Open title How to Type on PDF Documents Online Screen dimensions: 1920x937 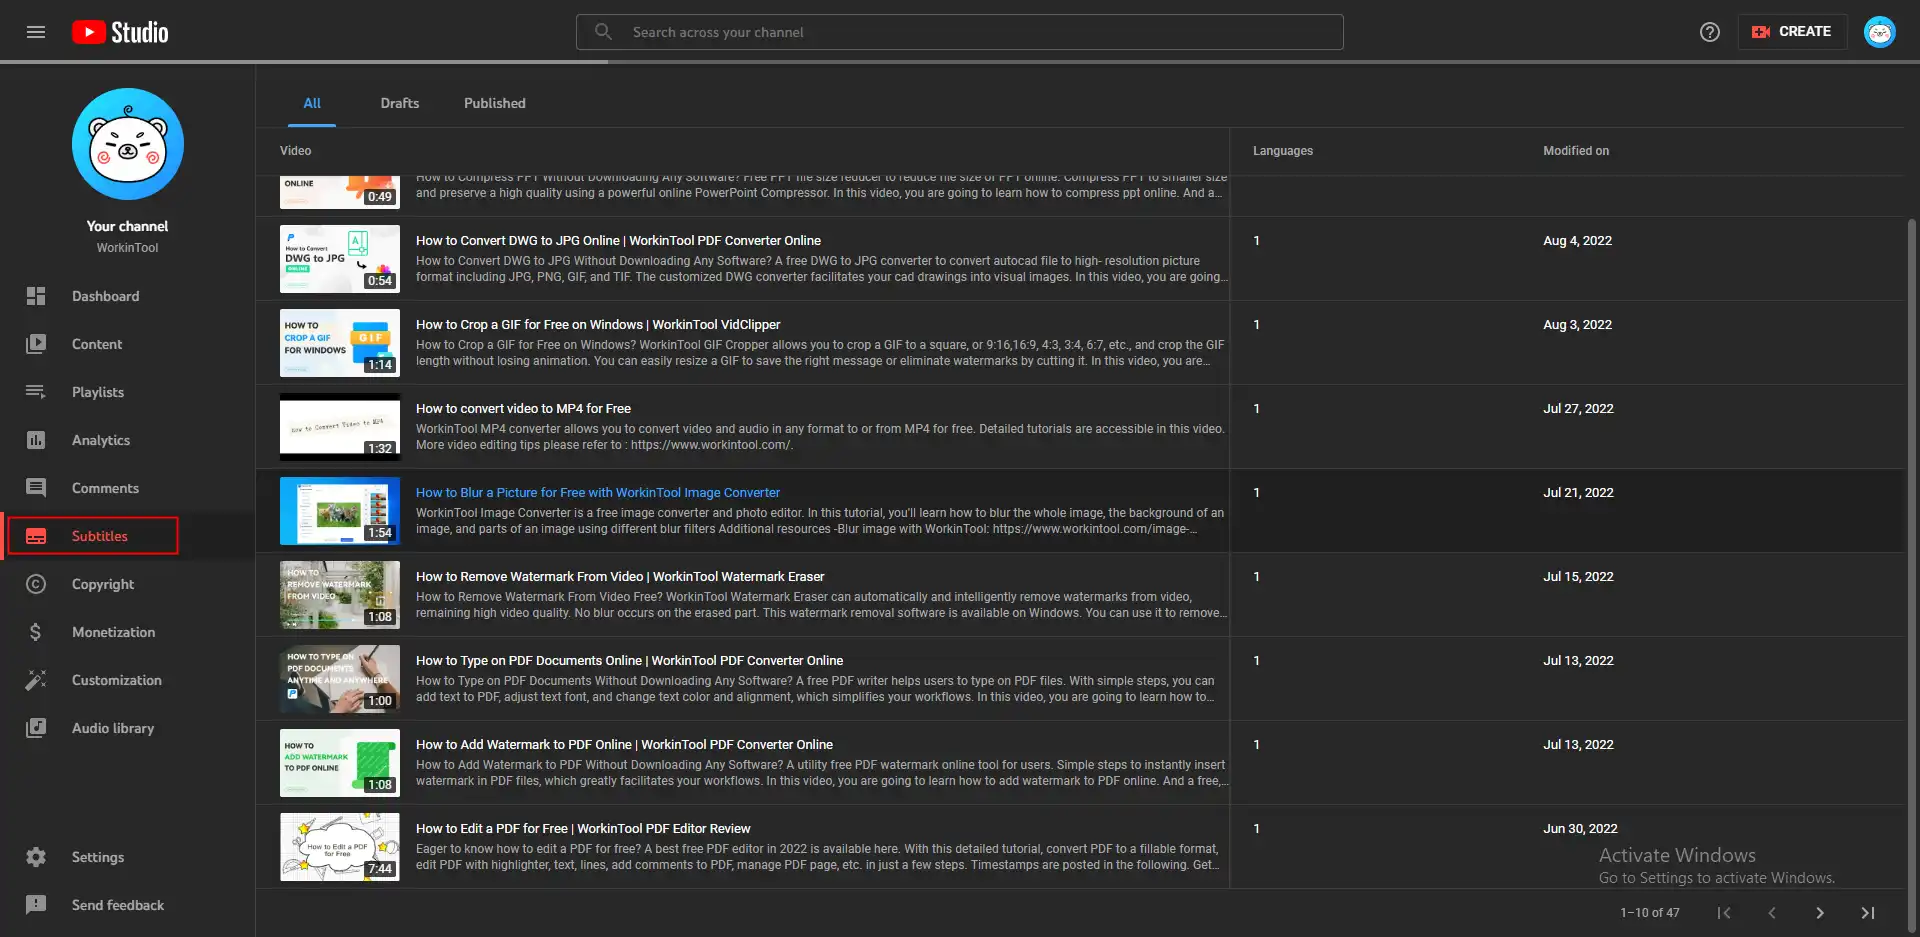(x=629, y=661)
